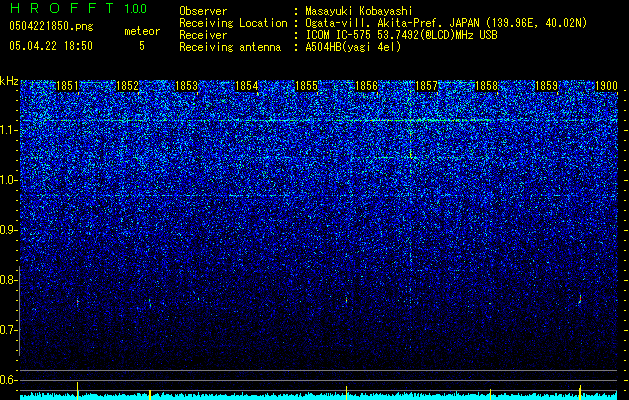The image size is (629, 400).
Task: Click the meteor echo before 1856
Action: (346, 299)
